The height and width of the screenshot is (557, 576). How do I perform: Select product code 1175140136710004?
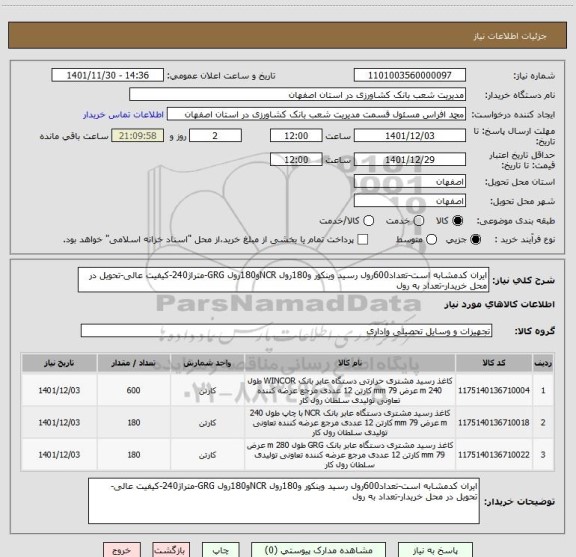(494, 390)
